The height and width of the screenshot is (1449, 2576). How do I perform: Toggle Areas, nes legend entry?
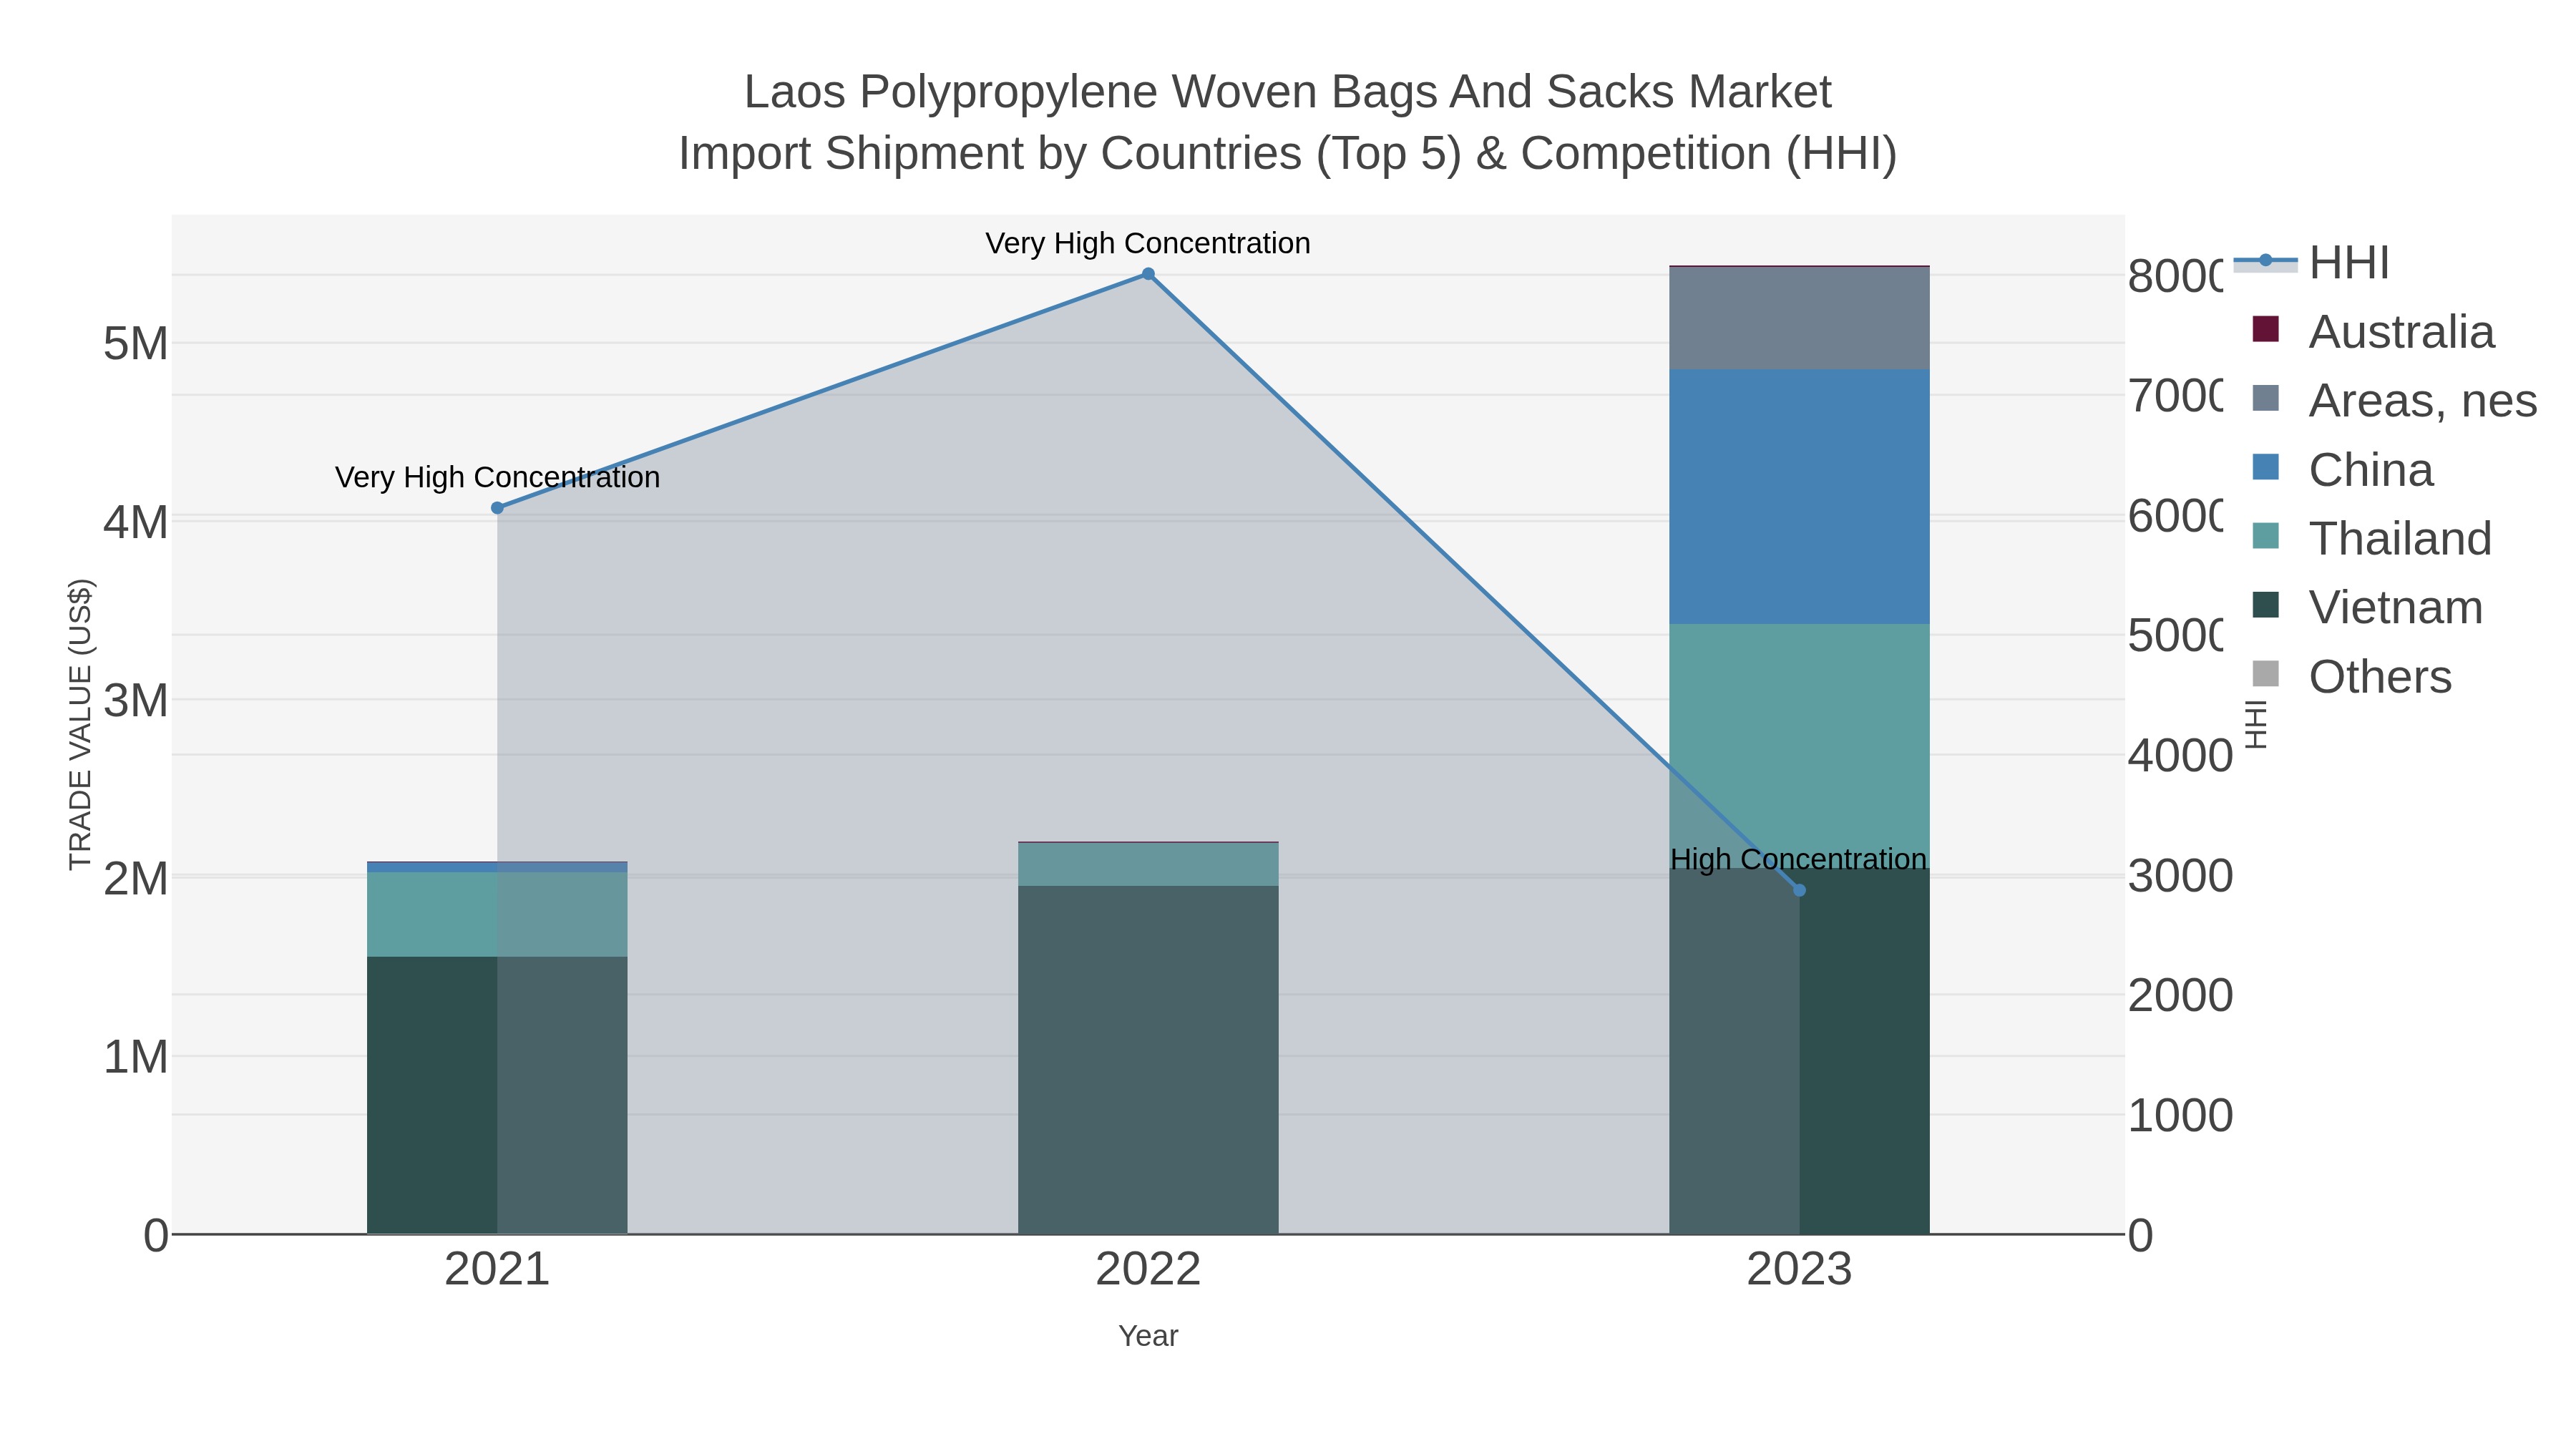pyautogui.click(x=2394, y=400)
